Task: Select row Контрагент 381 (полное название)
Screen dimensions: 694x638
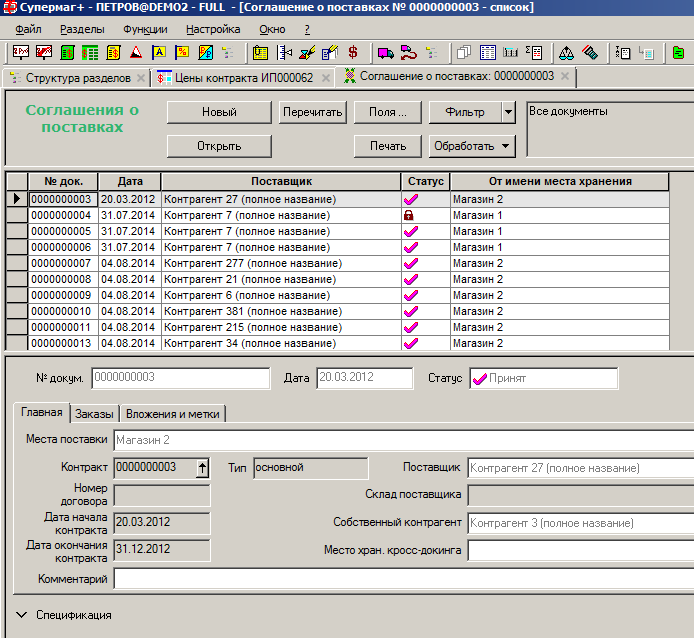Action: [x=337, y=312]
